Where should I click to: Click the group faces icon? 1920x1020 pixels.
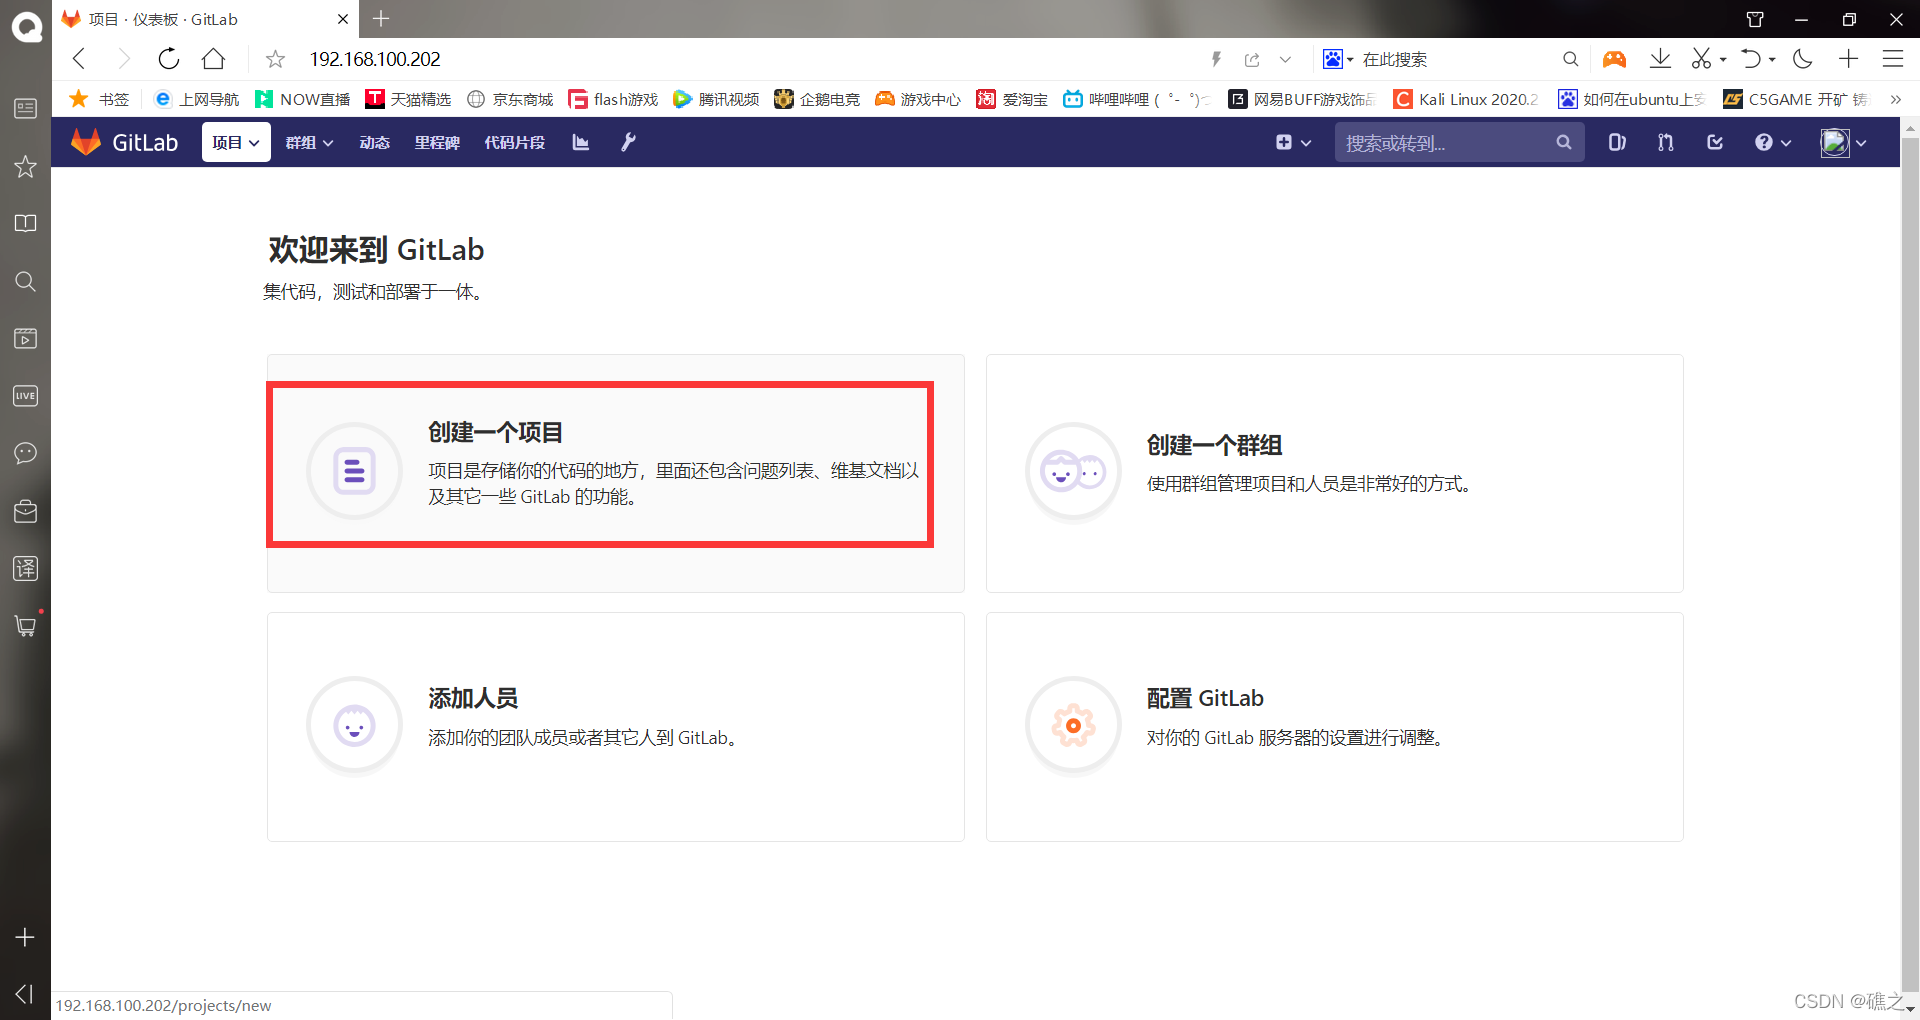click(1073, 471)
